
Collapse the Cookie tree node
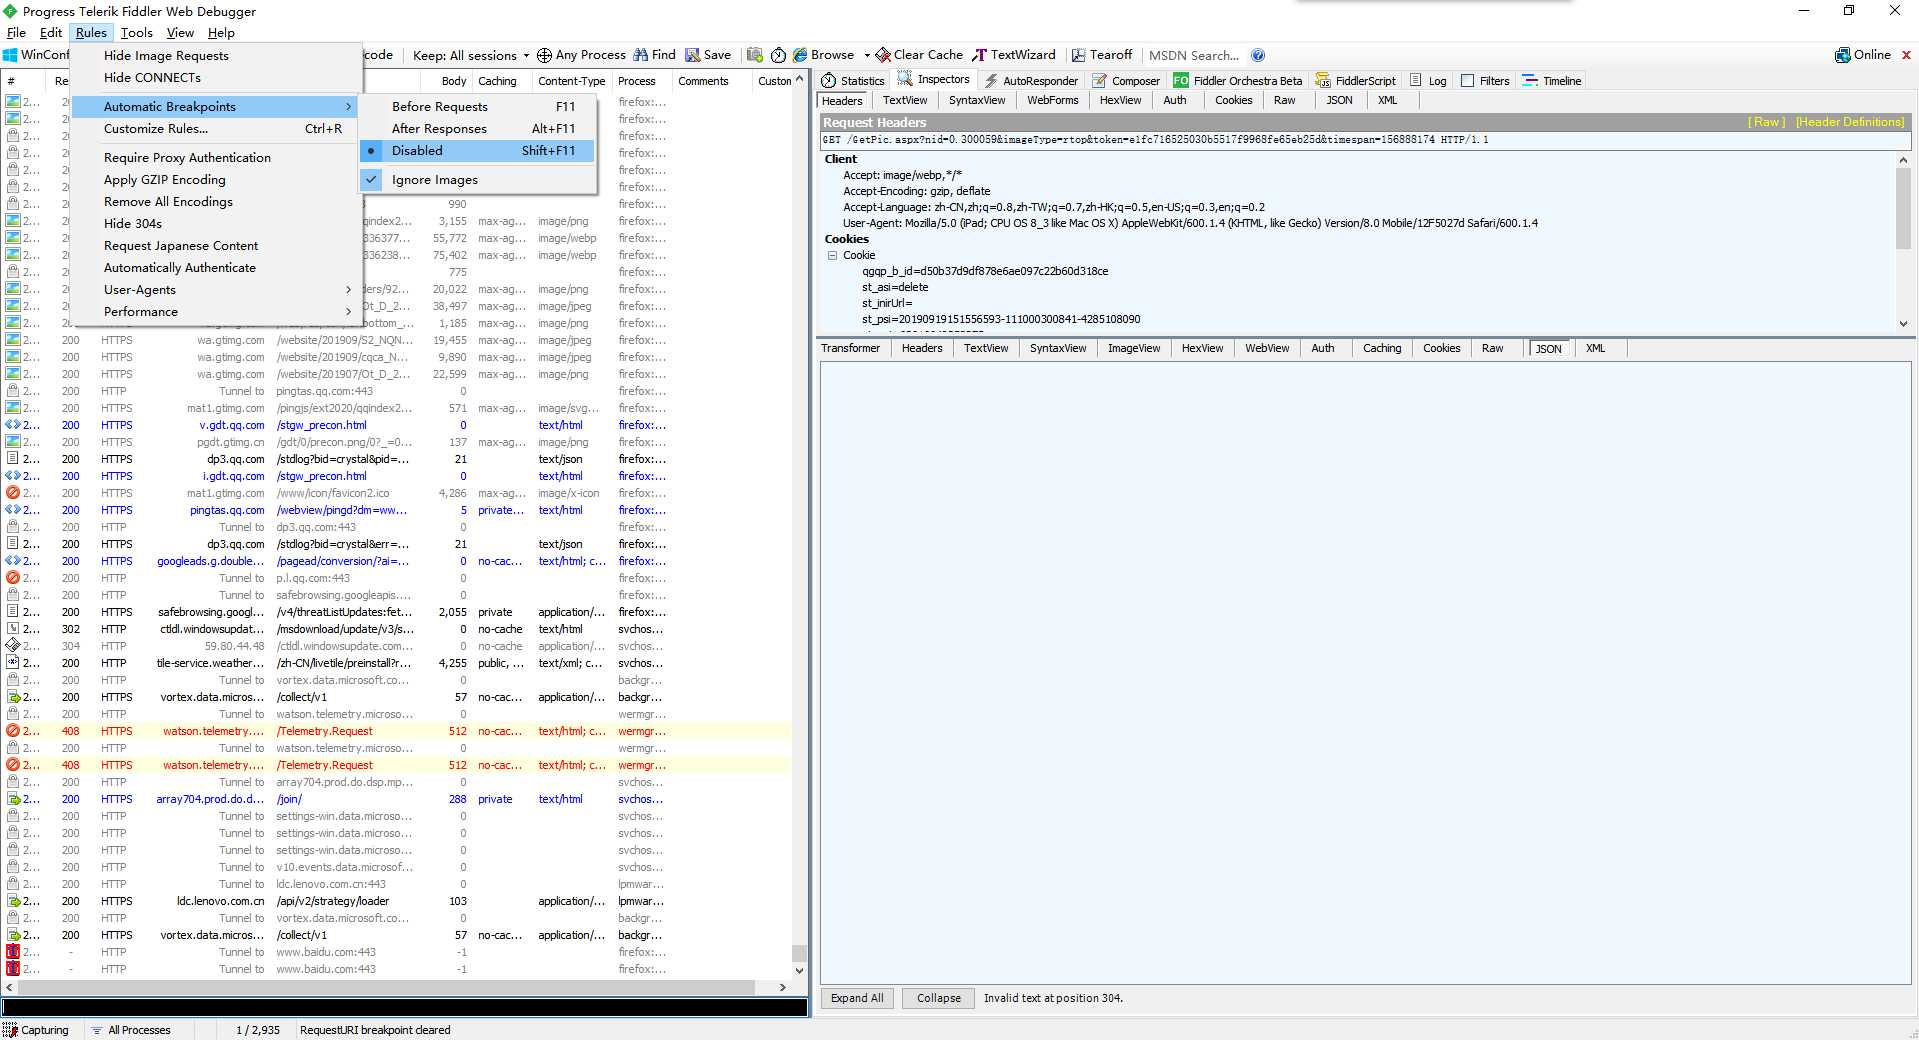tap(832, 256)
